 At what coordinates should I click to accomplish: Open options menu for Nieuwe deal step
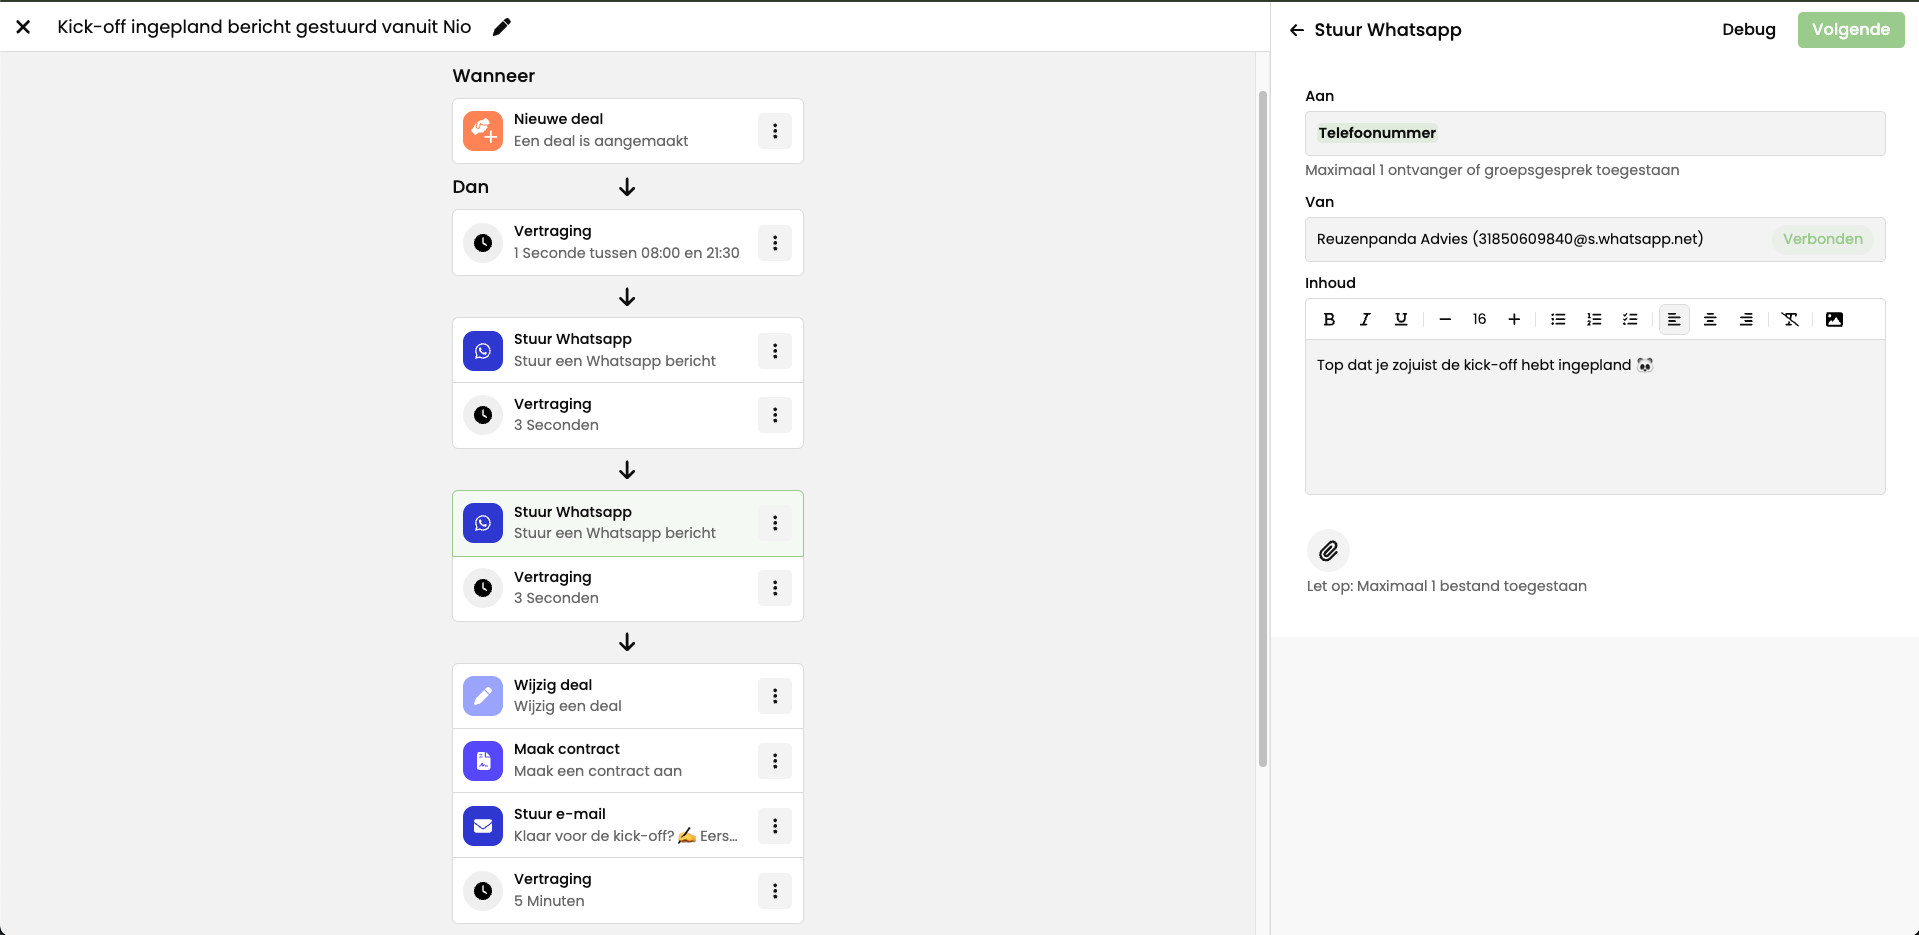[x=775, y=131]
